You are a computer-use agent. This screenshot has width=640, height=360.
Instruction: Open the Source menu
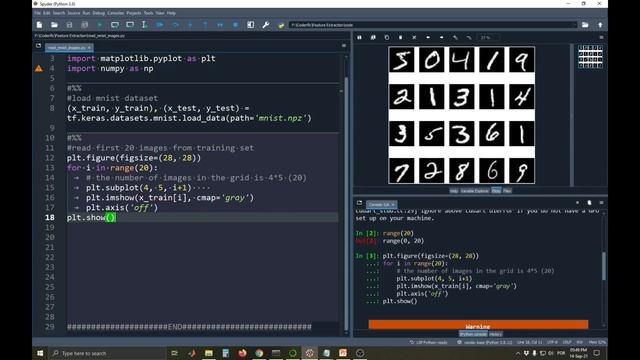coord(74,13)
